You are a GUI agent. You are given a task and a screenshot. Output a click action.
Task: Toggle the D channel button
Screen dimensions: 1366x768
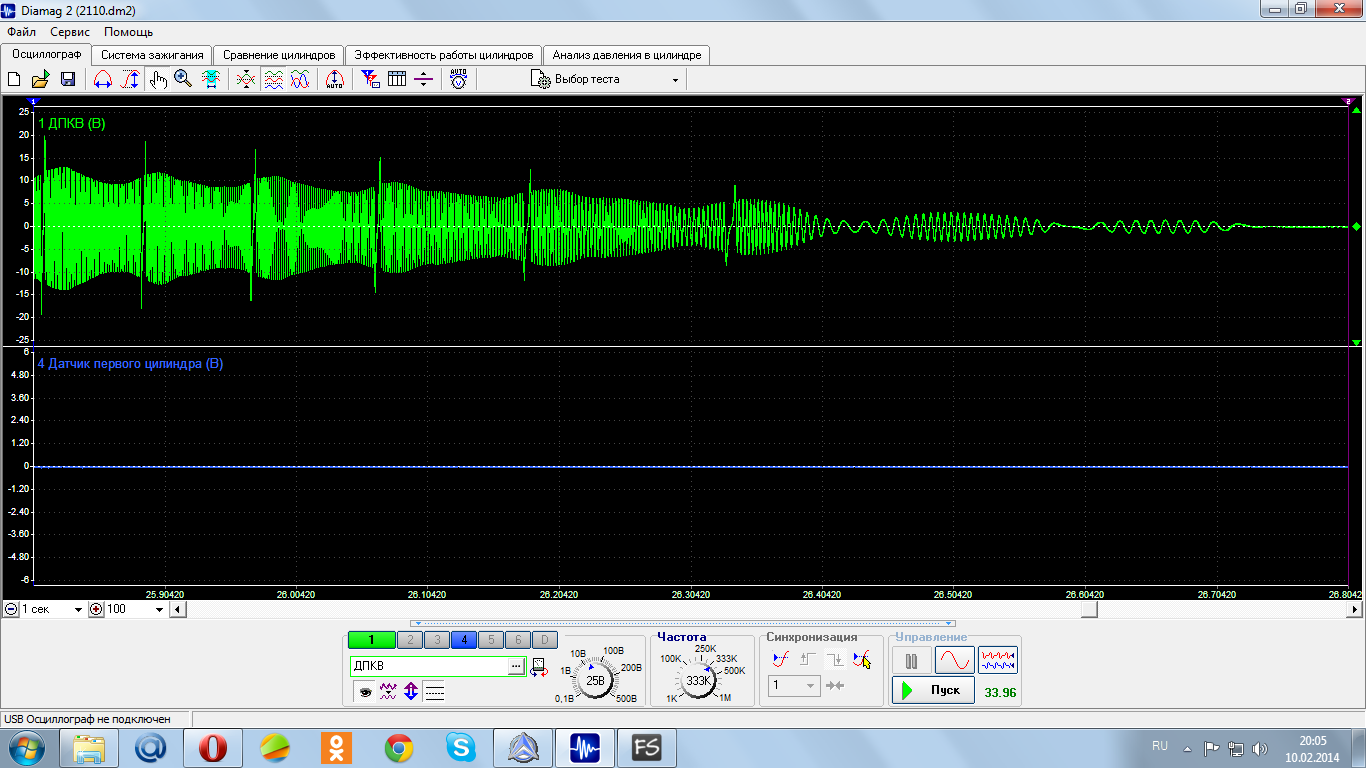click(x=544, y=640)
